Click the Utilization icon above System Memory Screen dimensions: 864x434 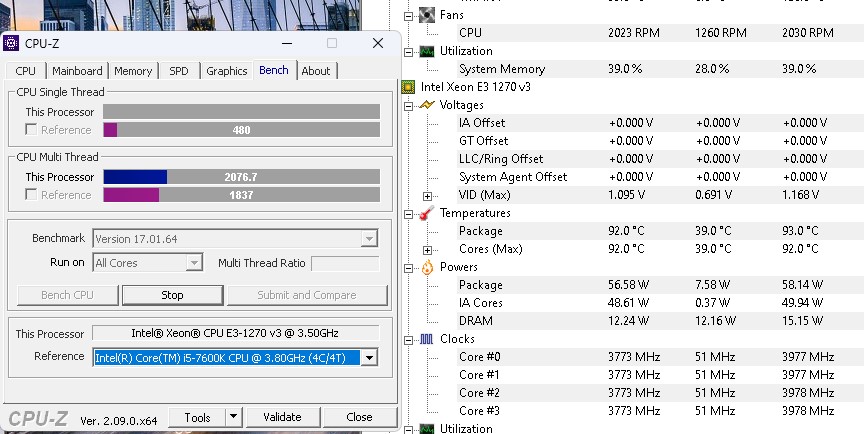[427, 51]
